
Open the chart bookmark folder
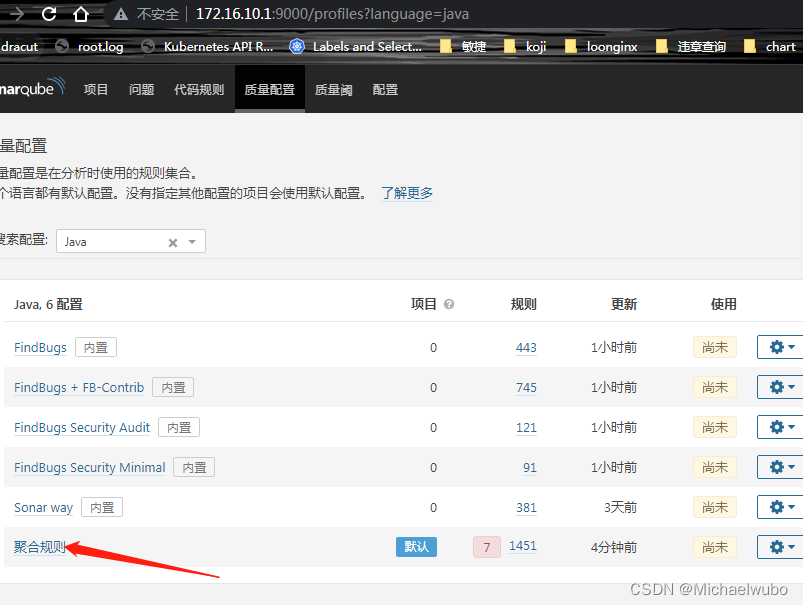point(769,47)
